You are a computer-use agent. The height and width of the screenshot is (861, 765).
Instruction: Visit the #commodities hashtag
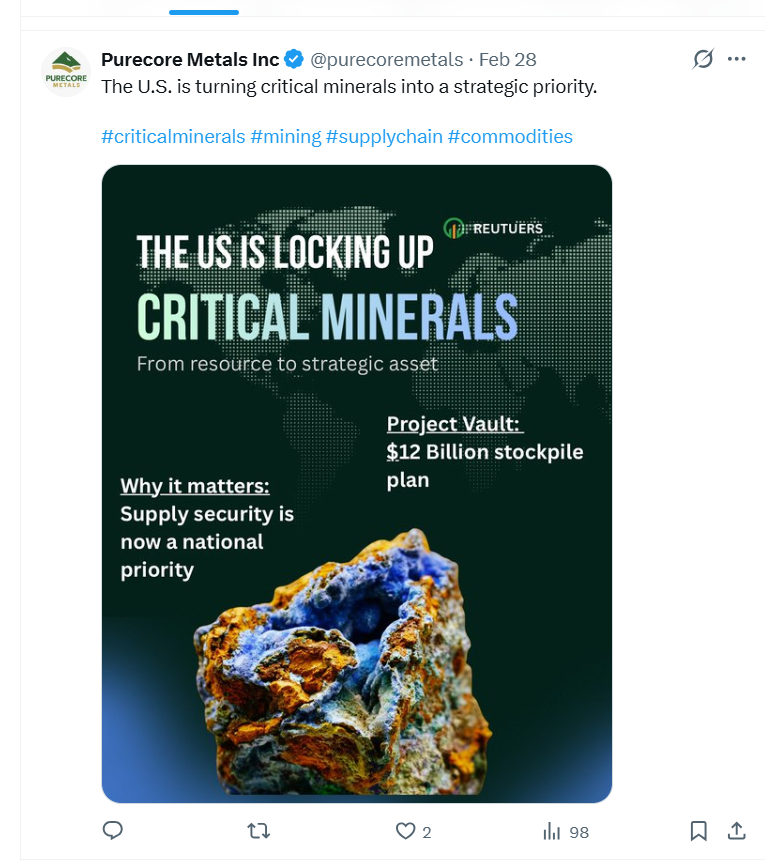tap(510, 136)
